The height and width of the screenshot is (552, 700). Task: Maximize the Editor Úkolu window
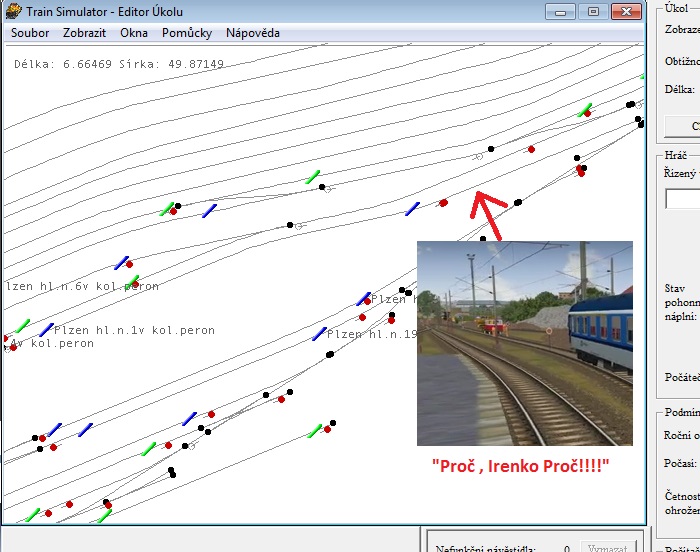(x=593, y=12)
